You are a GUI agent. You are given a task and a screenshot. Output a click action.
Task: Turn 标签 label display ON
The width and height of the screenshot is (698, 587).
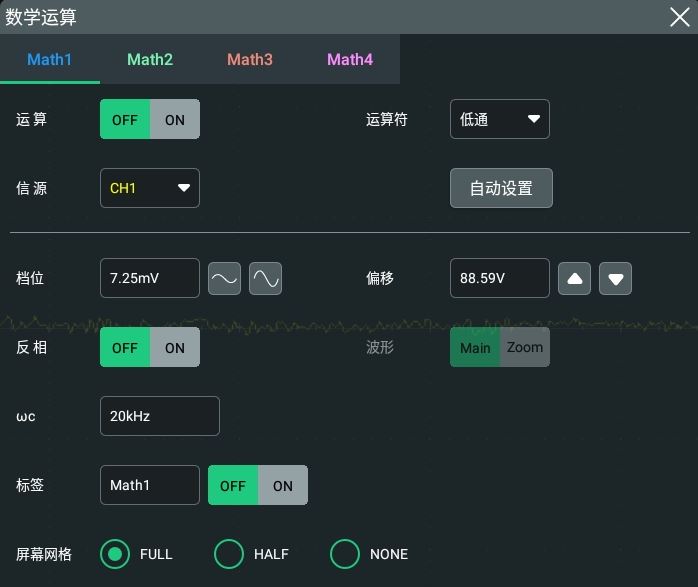pos(283,485)
